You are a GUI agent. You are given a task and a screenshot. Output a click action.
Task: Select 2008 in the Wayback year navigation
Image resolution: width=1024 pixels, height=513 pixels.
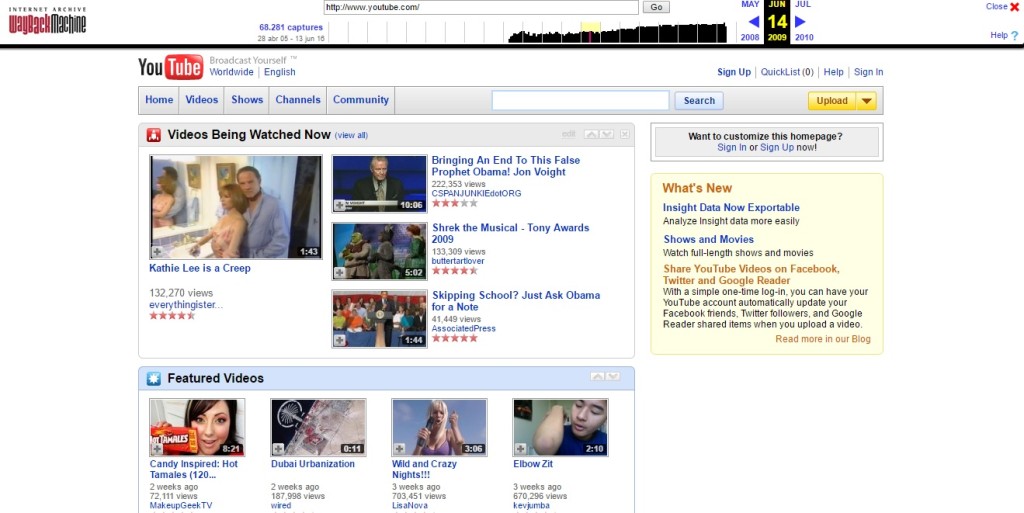[750, 37]
